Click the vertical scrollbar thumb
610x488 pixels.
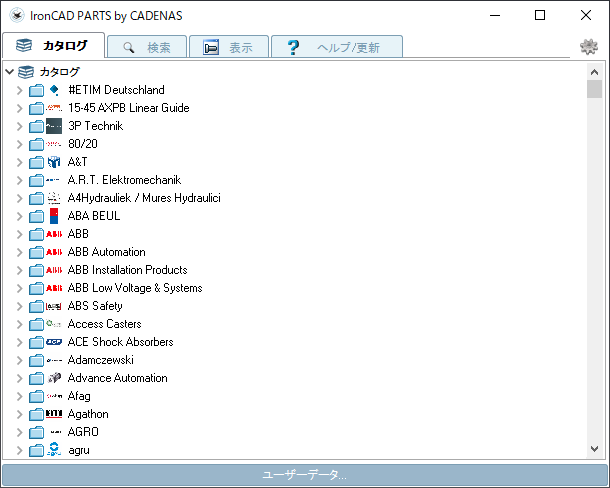click(594, 89)
